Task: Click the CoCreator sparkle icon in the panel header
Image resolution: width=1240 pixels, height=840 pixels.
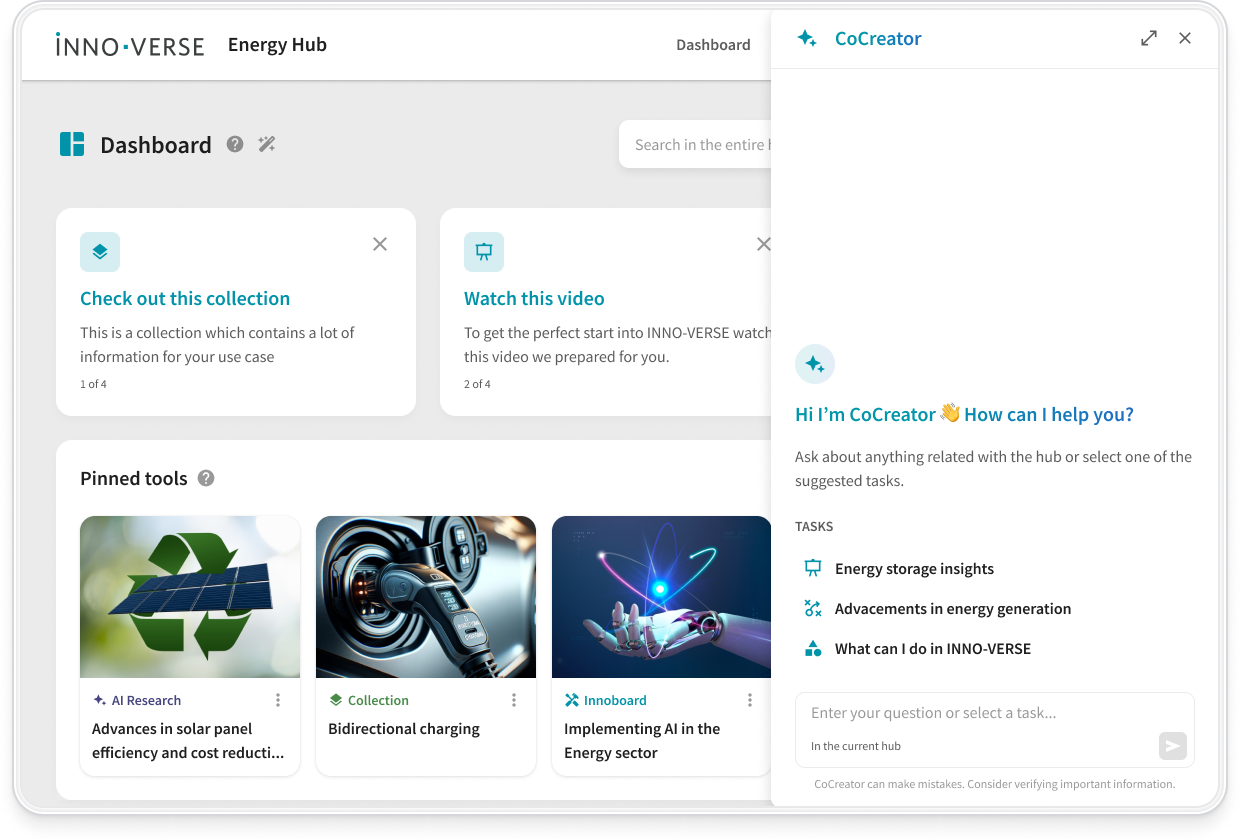Action: pos(806,38)
